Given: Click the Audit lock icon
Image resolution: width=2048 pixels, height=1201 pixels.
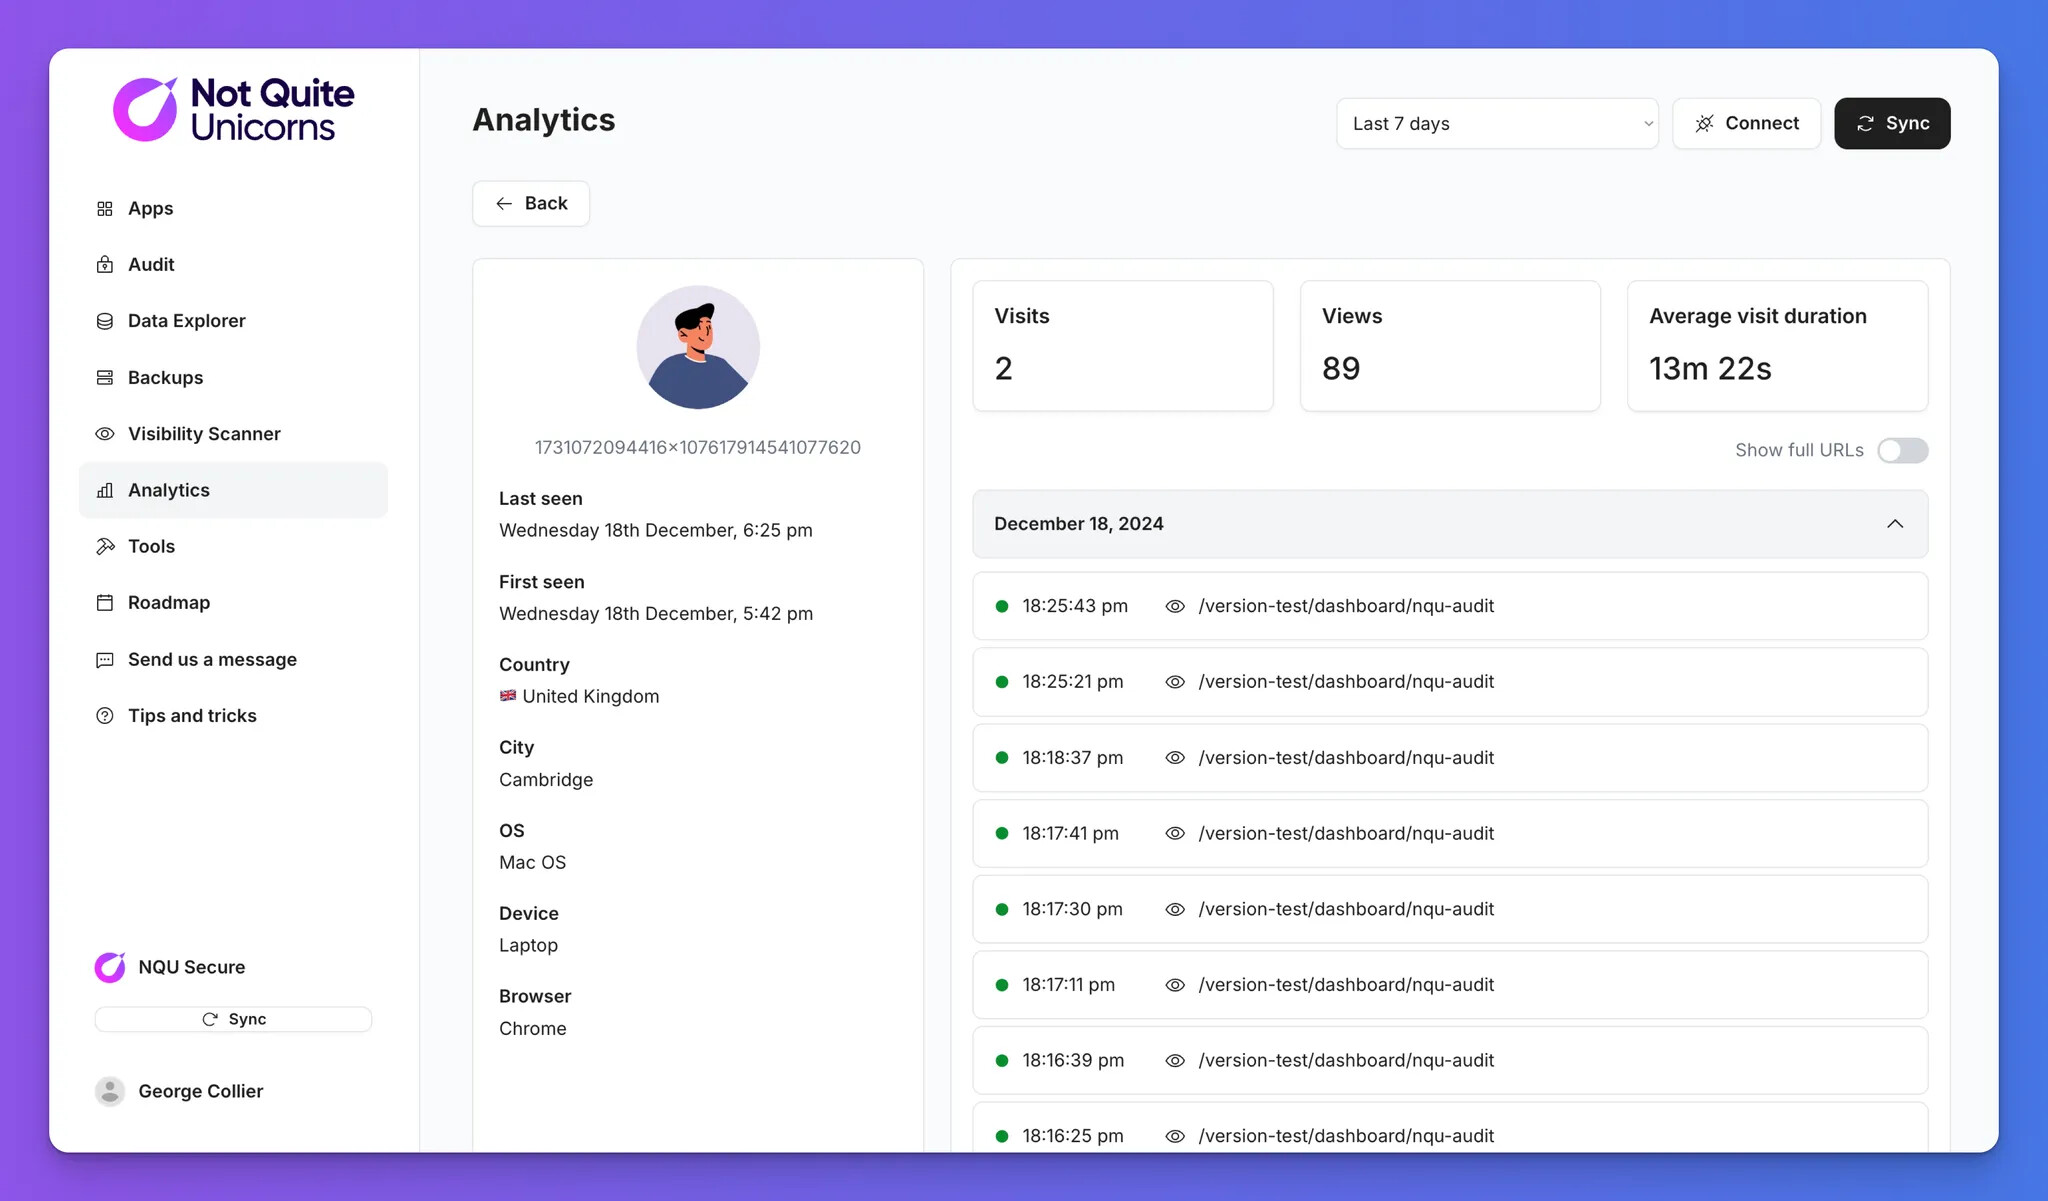Looking at the screenshot, I should coord(105,264).
